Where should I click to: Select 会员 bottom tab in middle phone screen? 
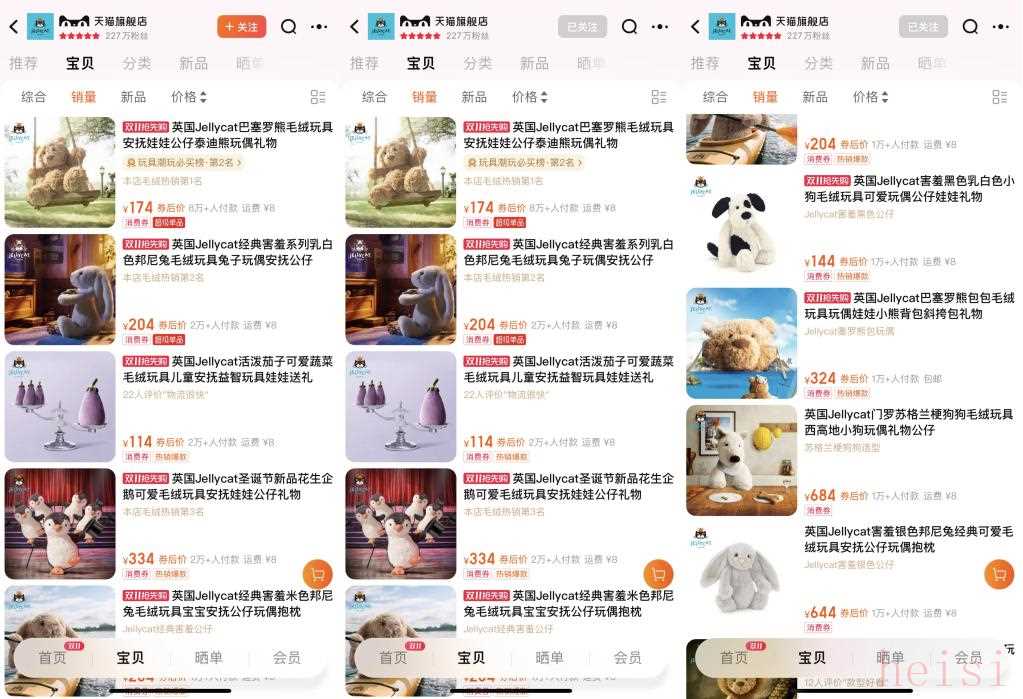(x=627, y=657)
